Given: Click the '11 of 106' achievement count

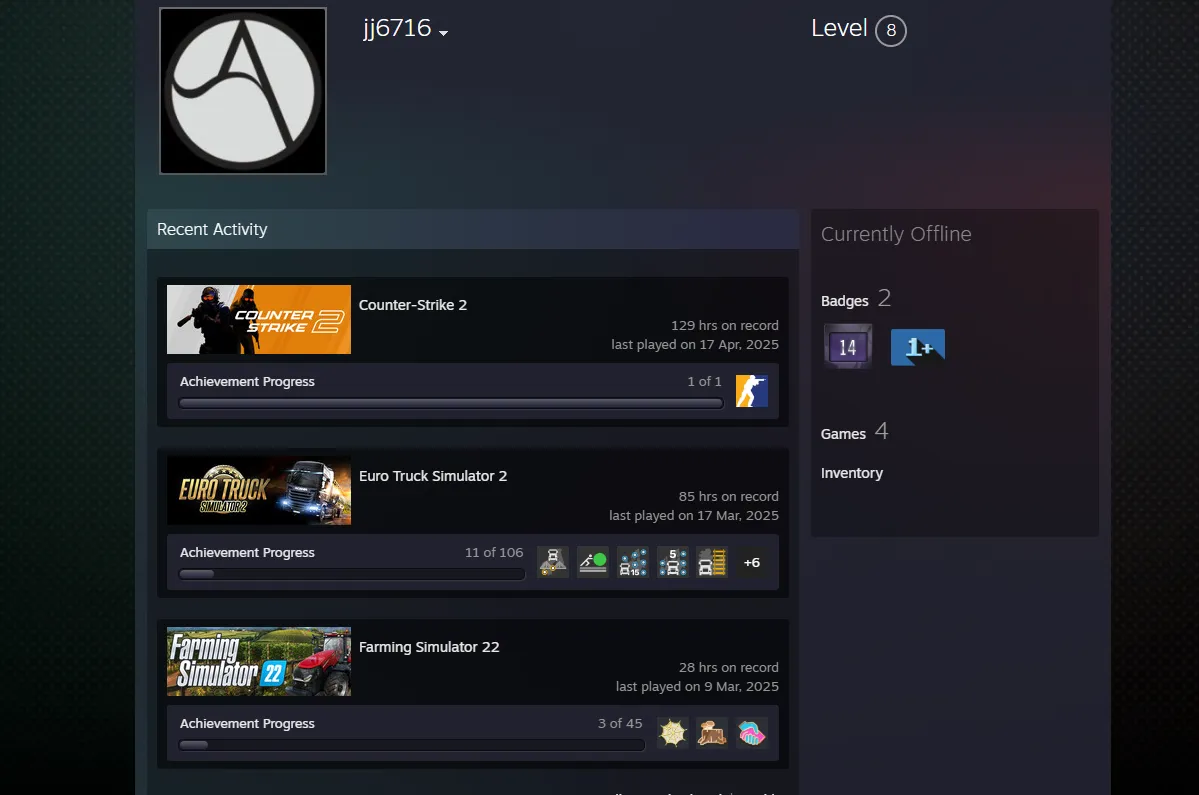Looking at the screenshot, I should tap(494, 553).
